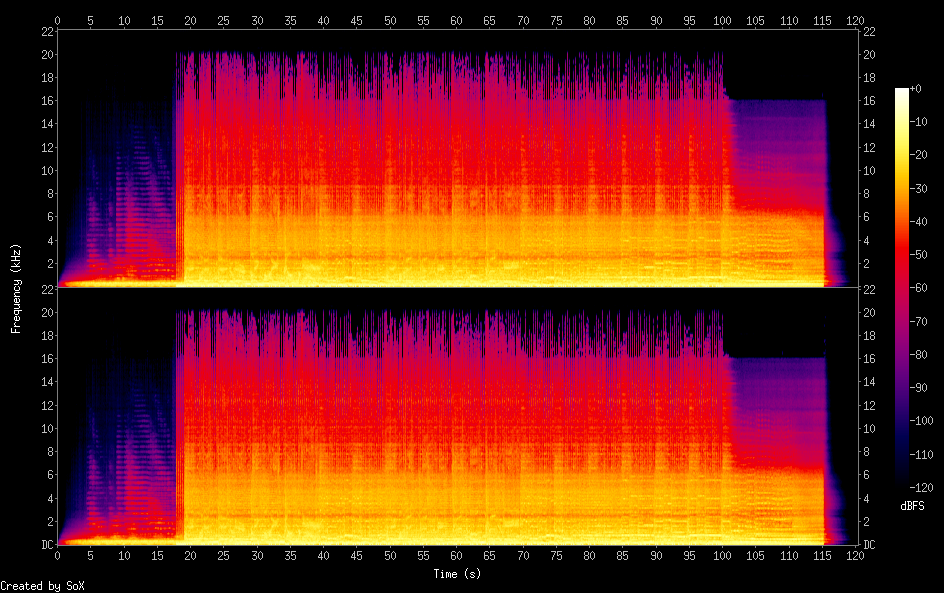This screenshot has width=944, height=593.
Task: Click the 'DC' label at bottom right
Action: [868, 545]
